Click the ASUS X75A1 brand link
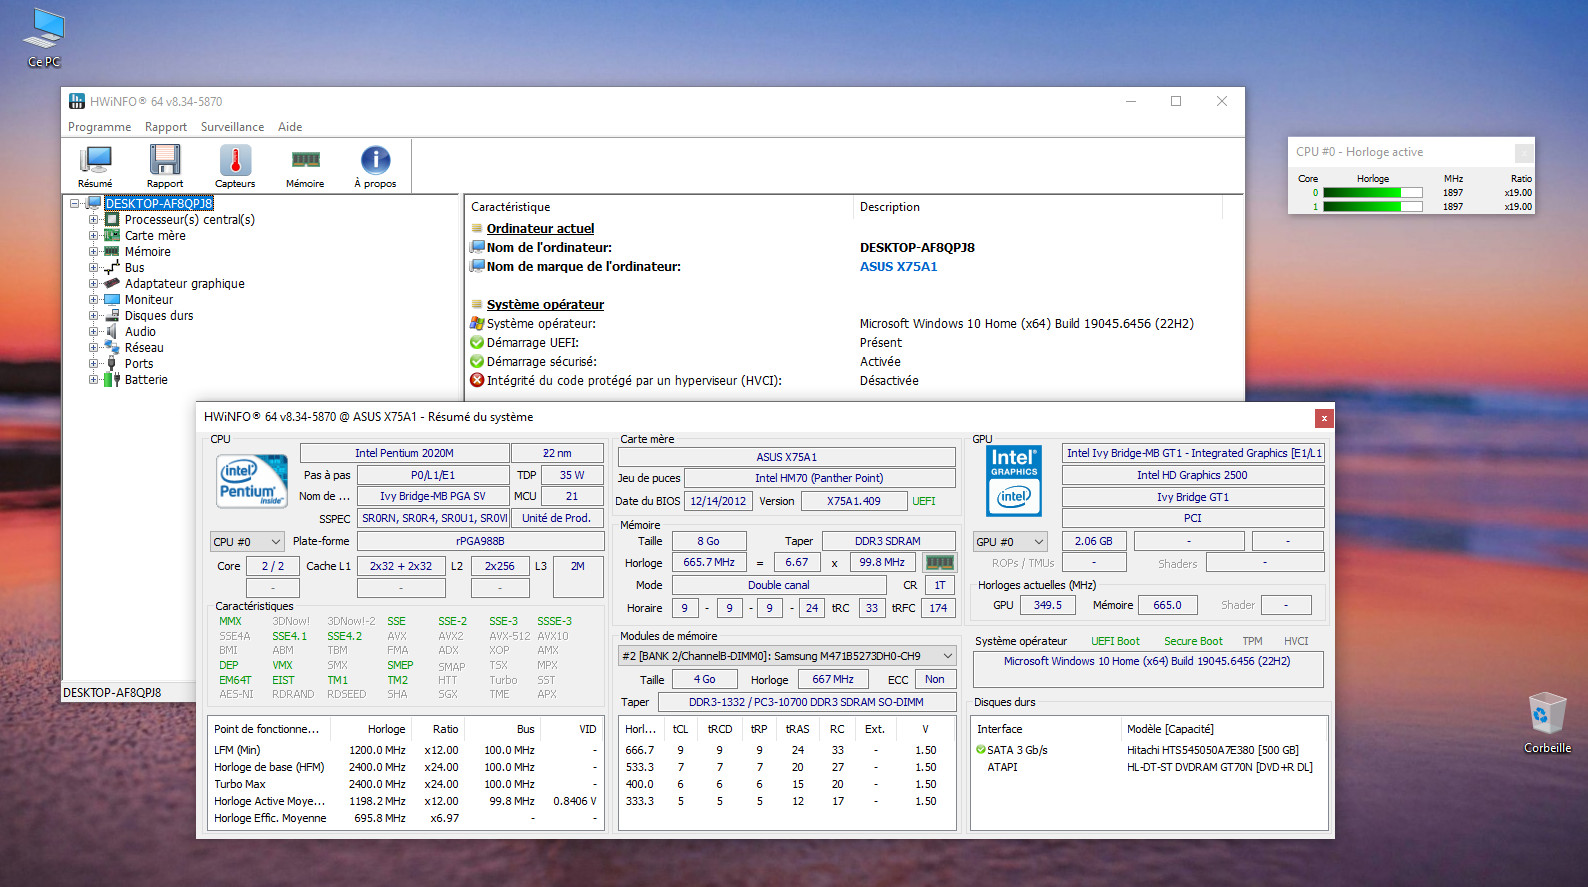This screenshot has width=1588, height=887. (x=898, y=267)
